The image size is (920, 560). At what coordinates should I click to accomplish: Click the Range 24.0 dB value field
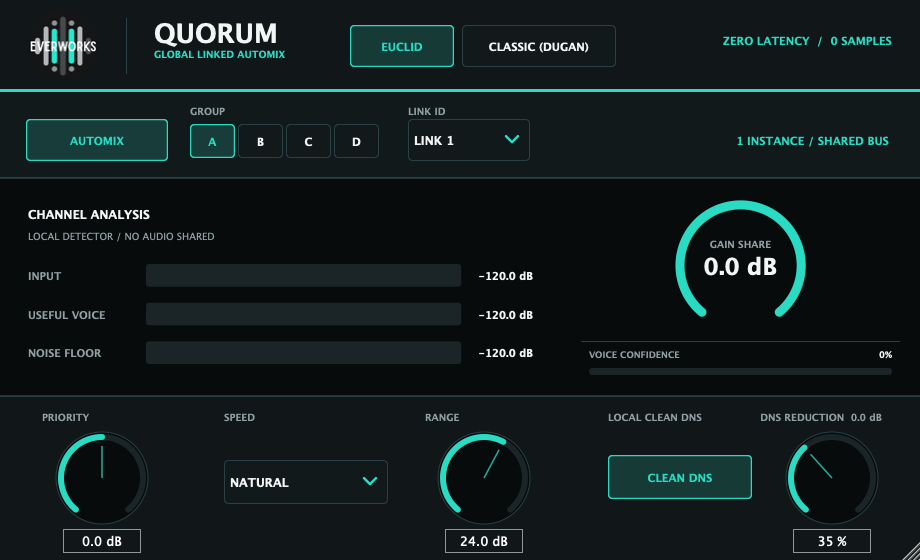pyautogui.click(x=484, y=541)
